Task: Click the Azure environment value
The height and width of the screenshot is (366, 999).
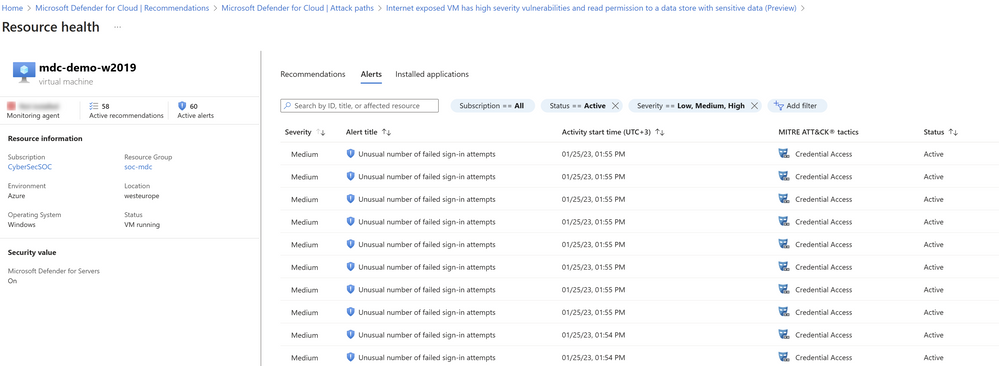Action: pos(17,196)
